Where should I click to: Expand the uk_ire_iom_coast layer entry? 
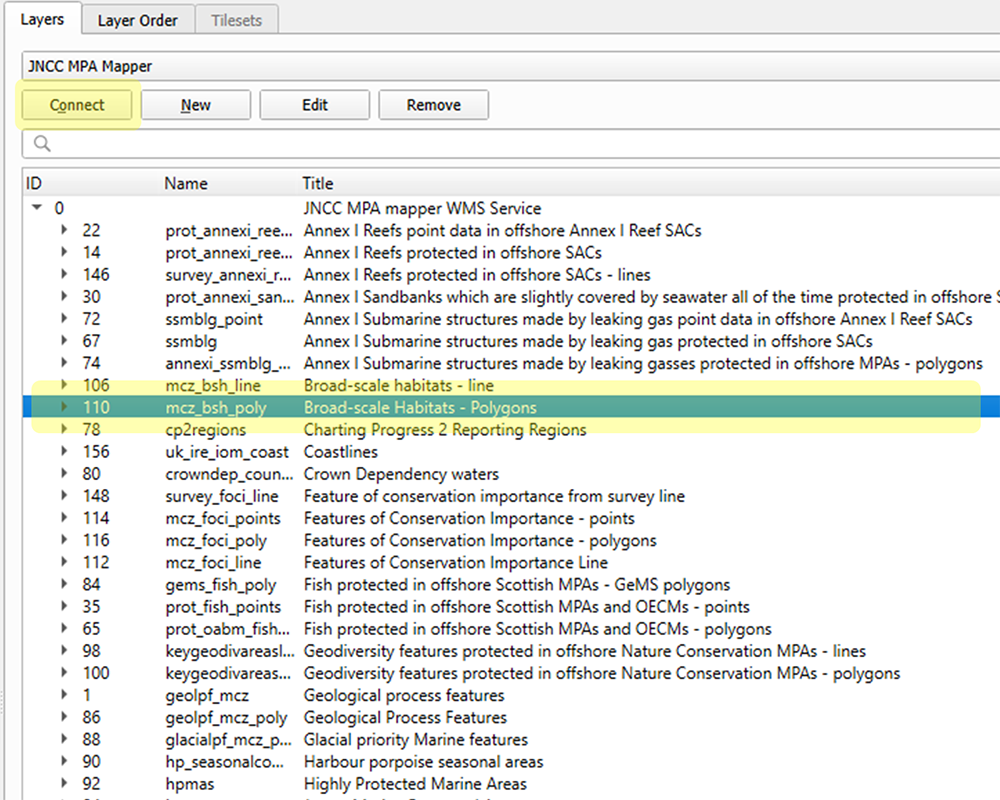pos(64,451)
